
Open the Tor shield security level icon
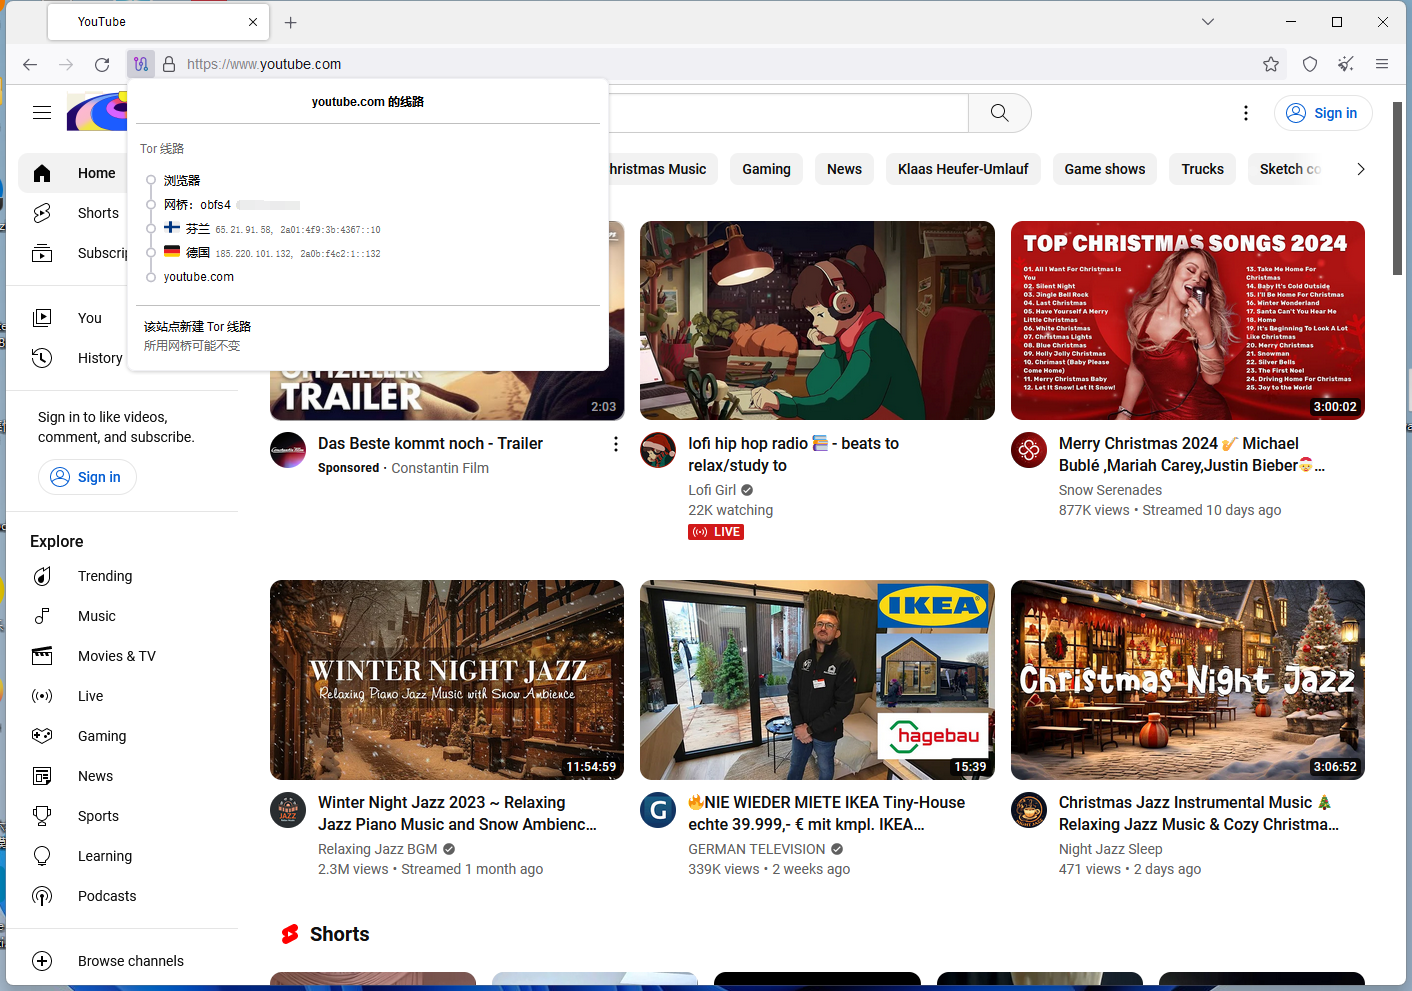click(x=1310, y=64)
